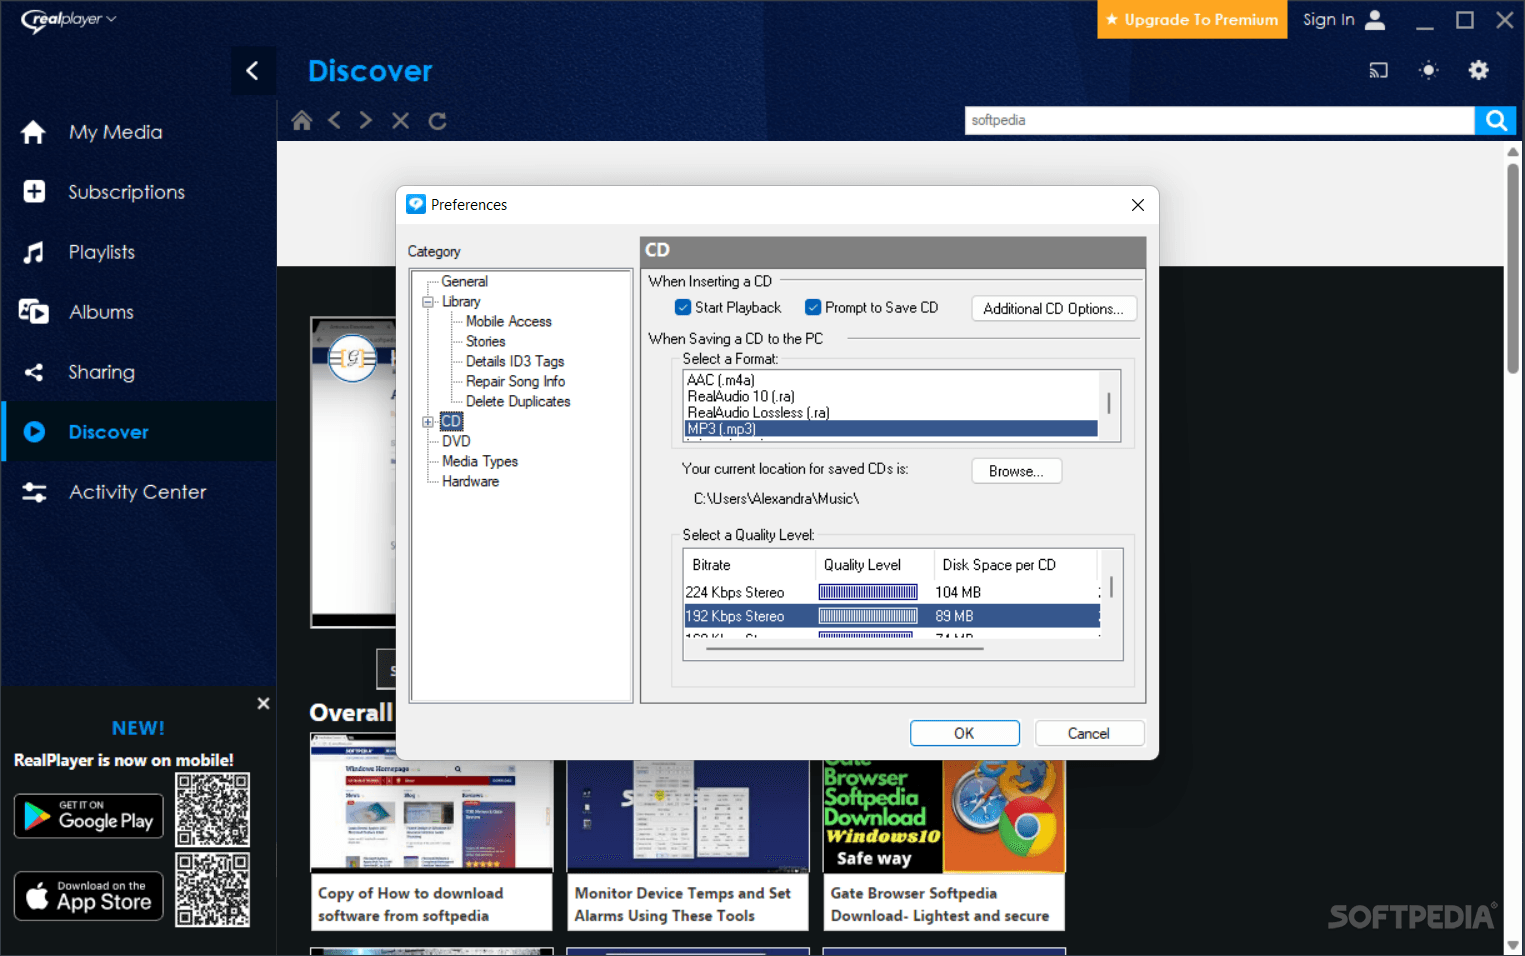Click the format list scrollbar
Screen dimensions: 1525x956
[1109, 405]
